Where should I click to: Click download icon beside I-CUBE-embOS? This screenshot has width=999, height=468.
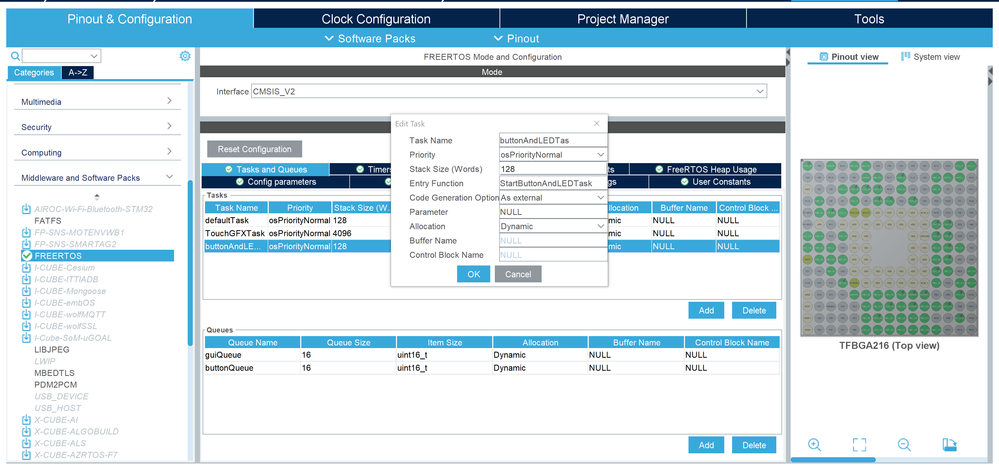click(x=26, y=302)
